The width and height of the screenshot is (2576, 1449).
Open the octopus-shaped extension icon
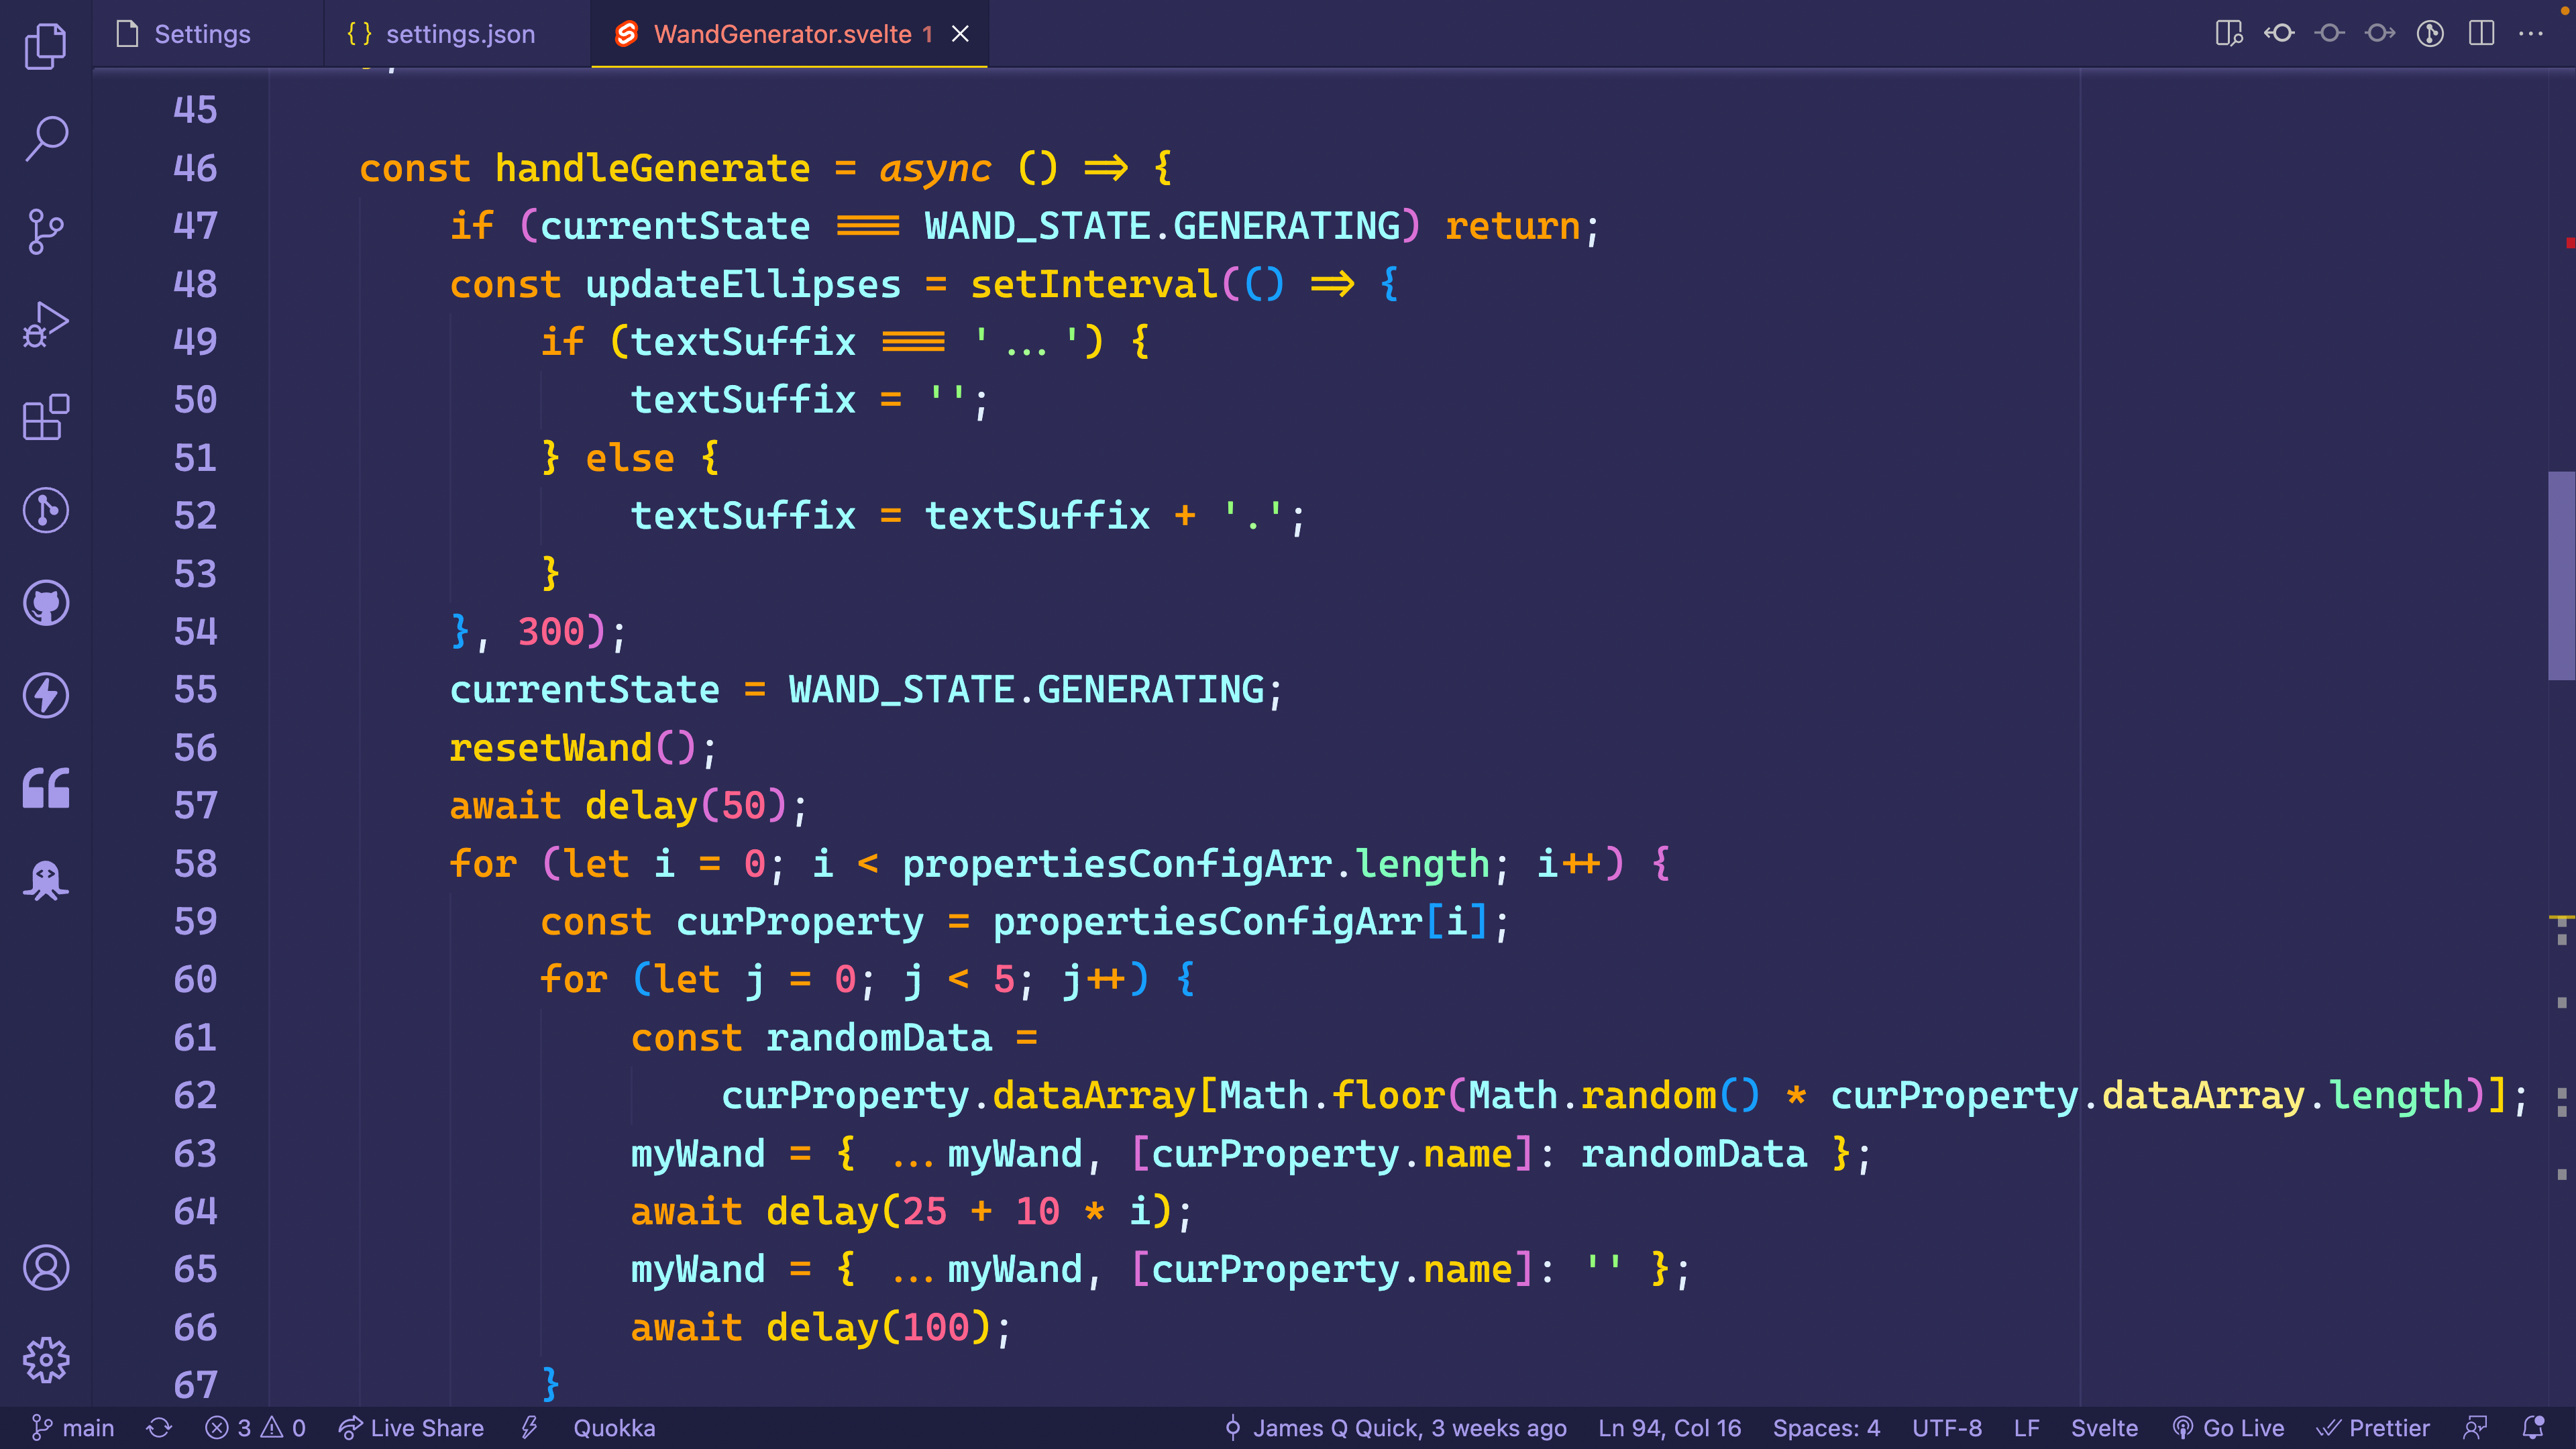click(46, 881)
